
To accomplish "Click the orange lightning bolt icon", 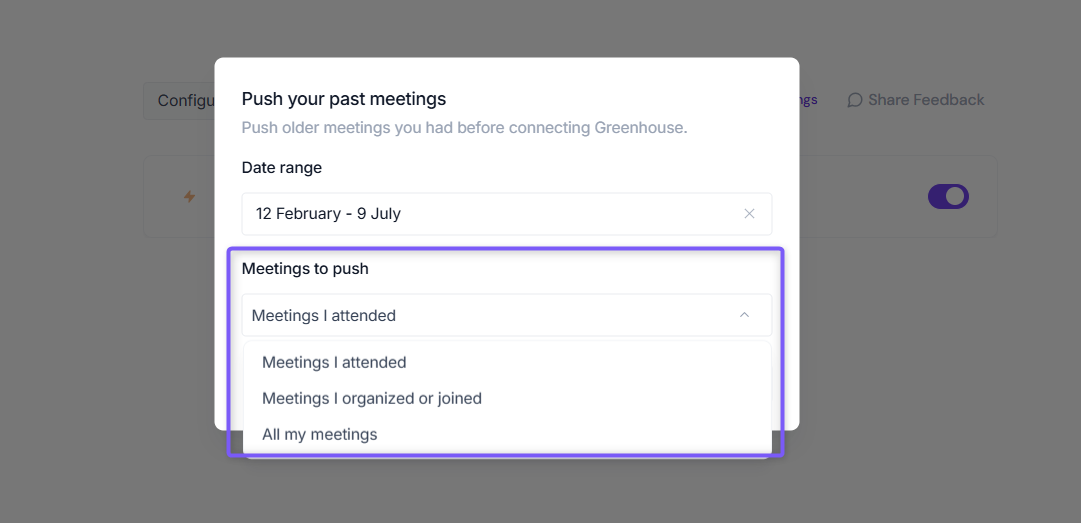I will (189, 197).
